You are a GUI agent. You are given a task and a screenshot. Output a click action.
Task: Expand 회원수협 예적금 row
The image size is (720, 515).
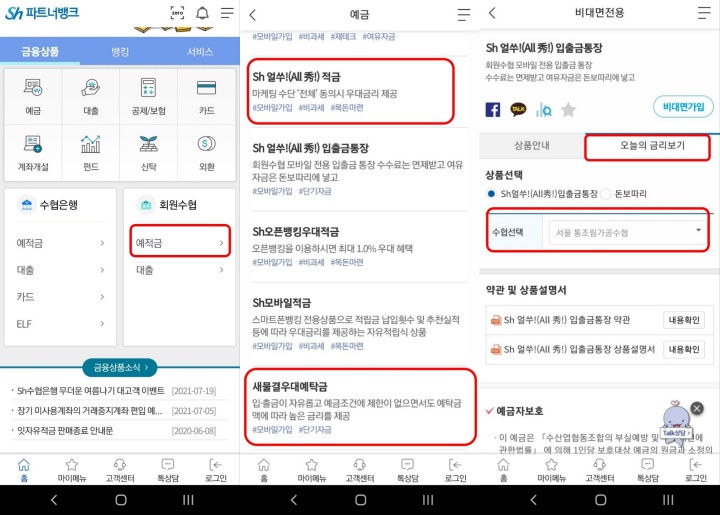pos(180,243)
